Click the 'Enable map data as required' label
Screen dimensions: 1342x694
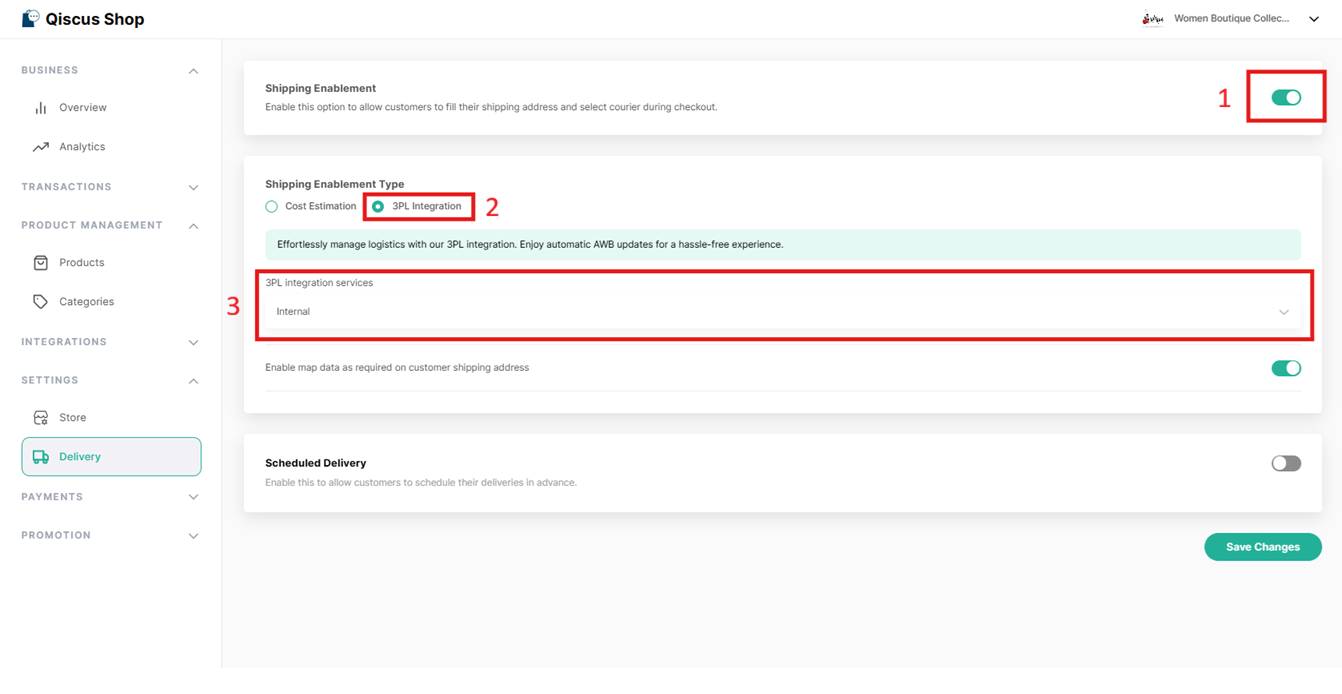pos(397,368)
